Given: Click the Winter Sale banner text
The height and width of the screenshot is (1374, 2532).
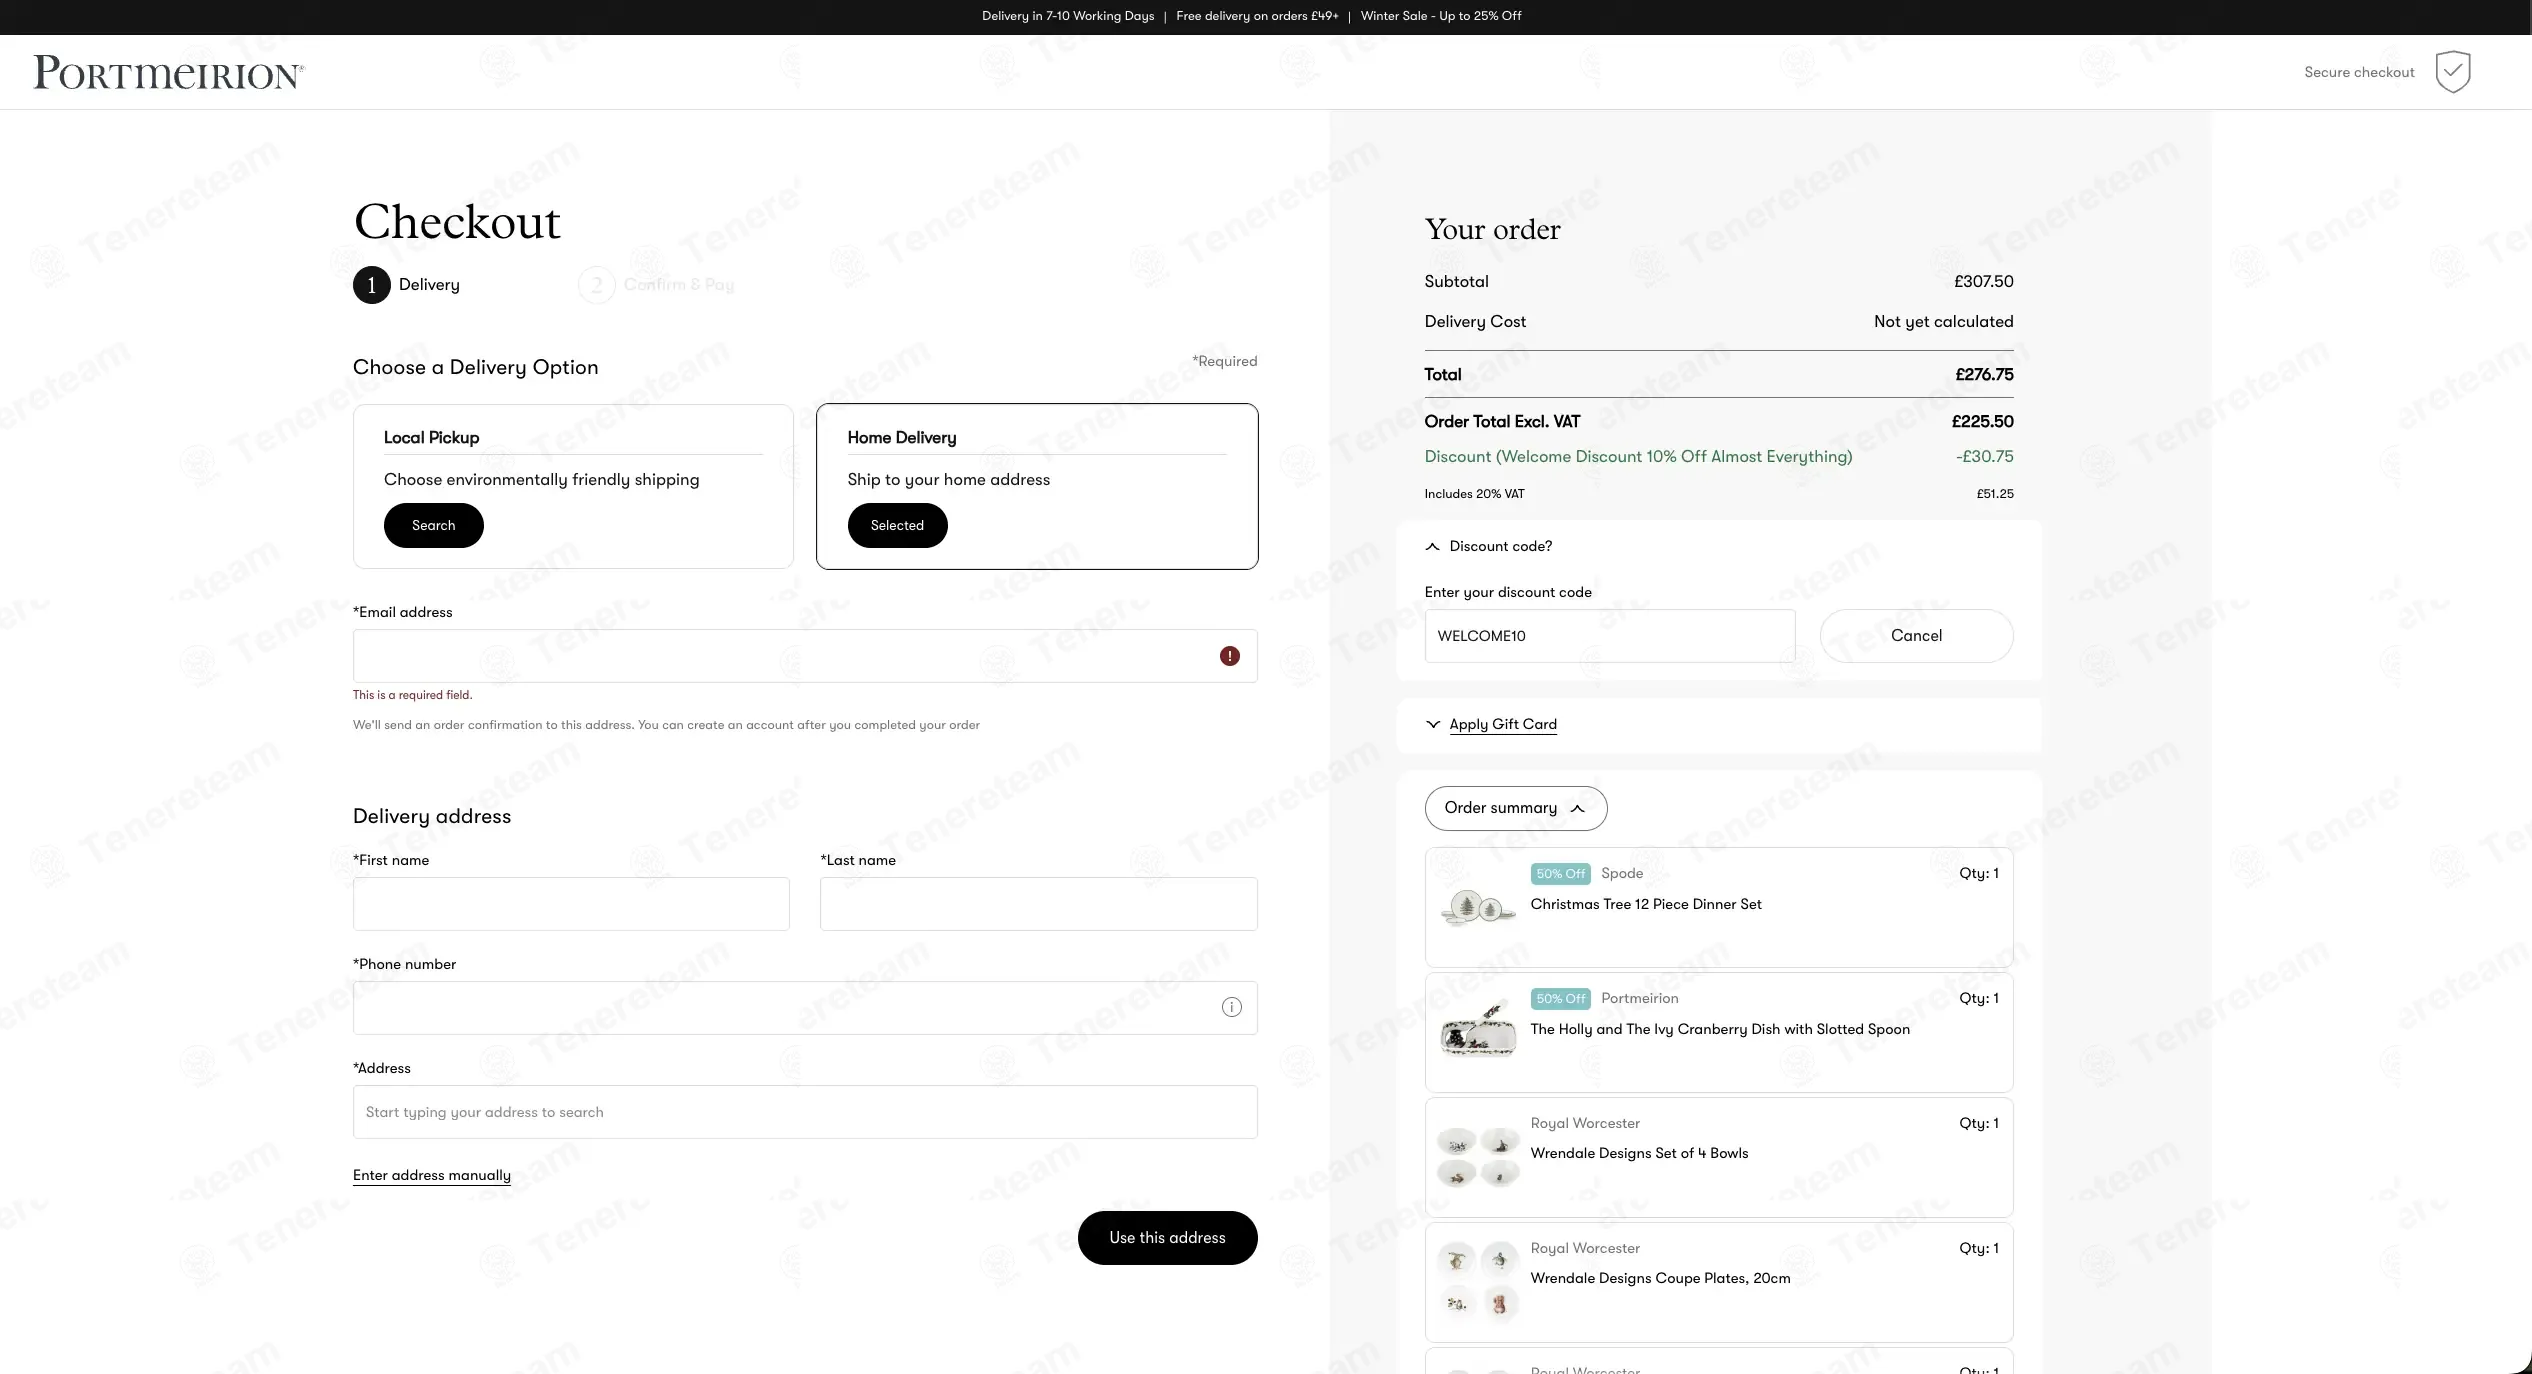Looking at the screenshot, I should pyautogui.click(x=1441, y=16).
